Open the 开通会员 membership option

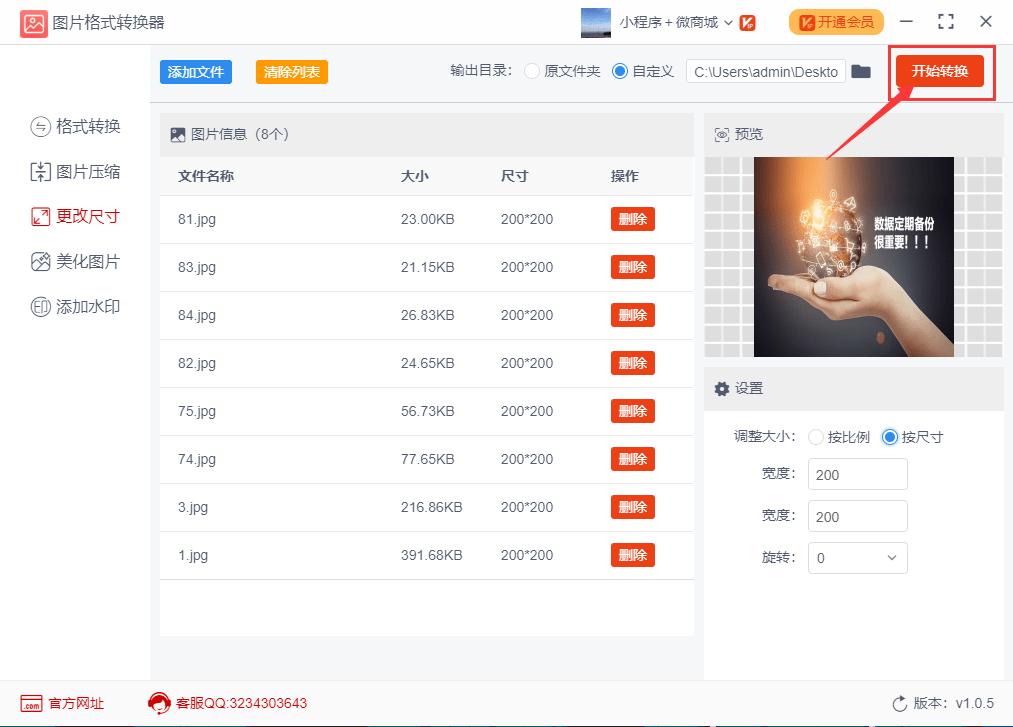point(836,21)
